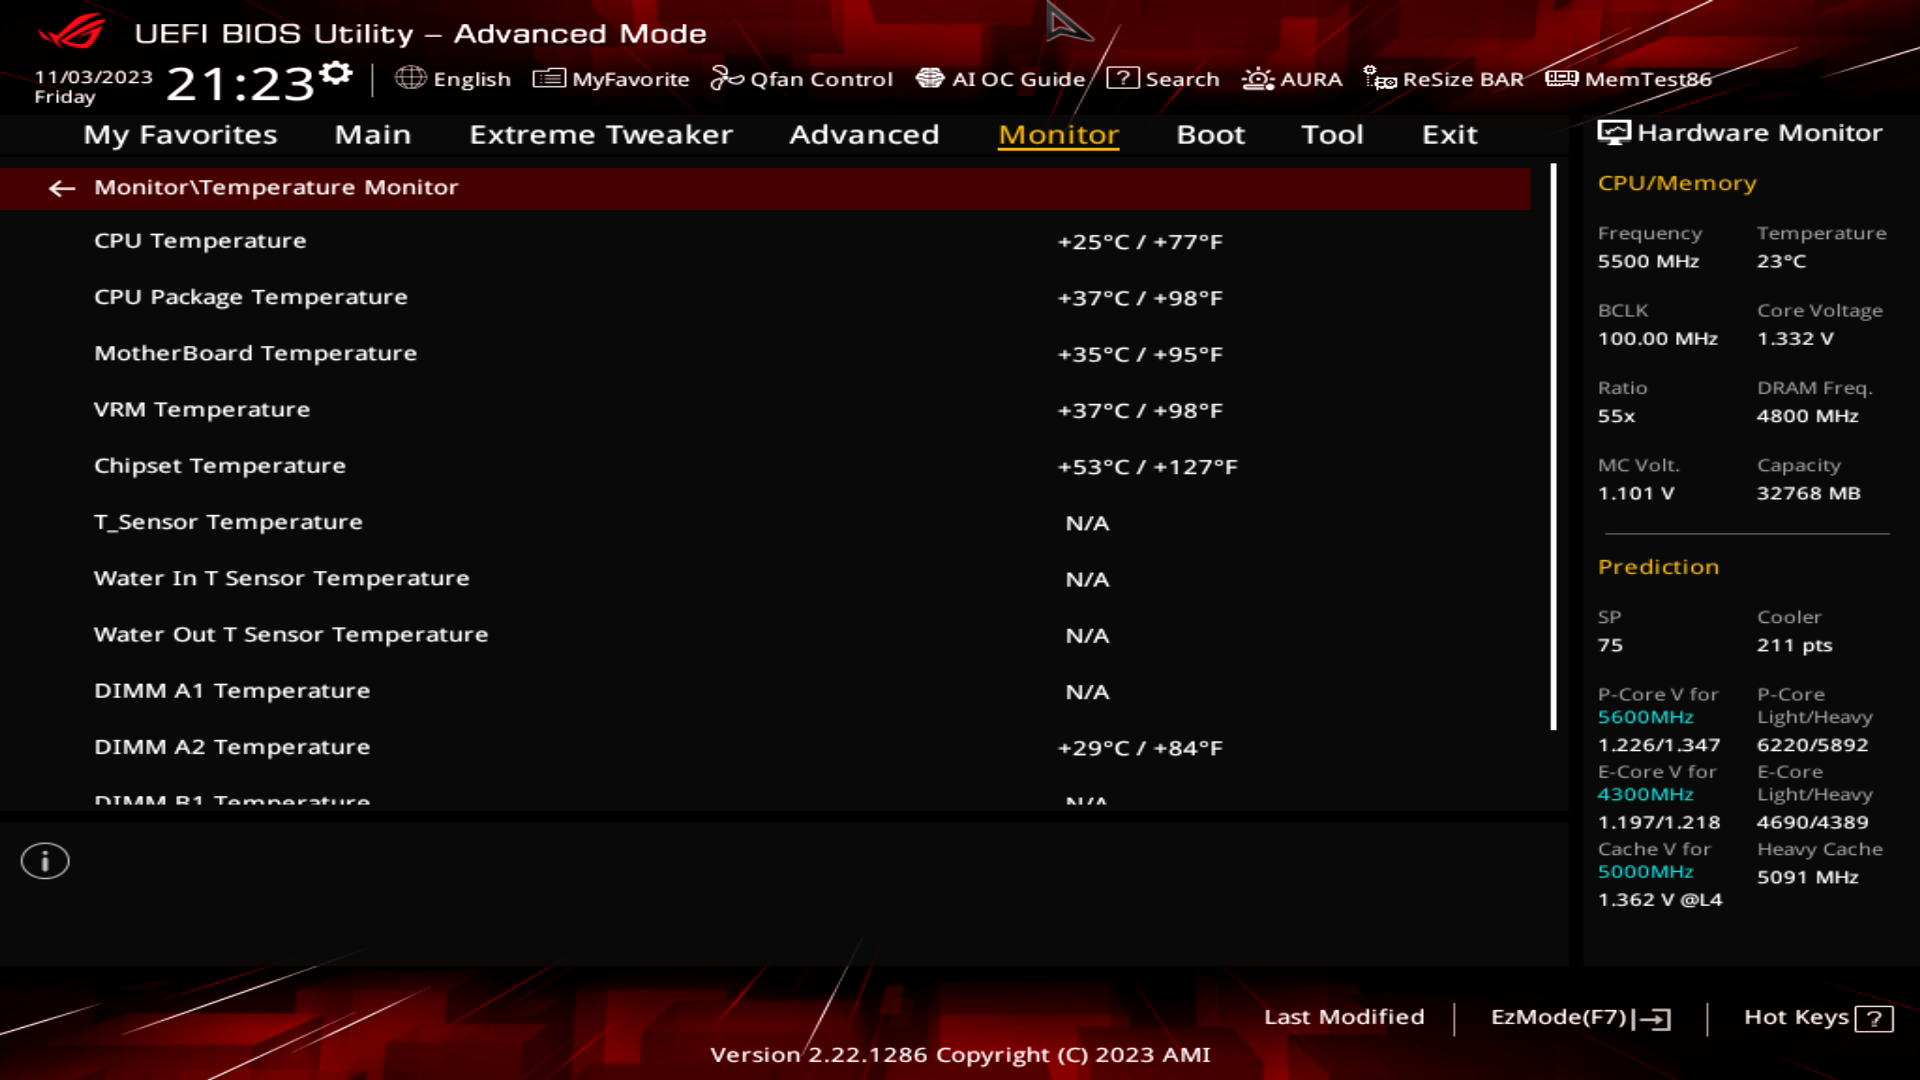The width and height of the screenshot is (1920, 1080).
Task: Launch MemTest86
Action: click(1632, 79)
